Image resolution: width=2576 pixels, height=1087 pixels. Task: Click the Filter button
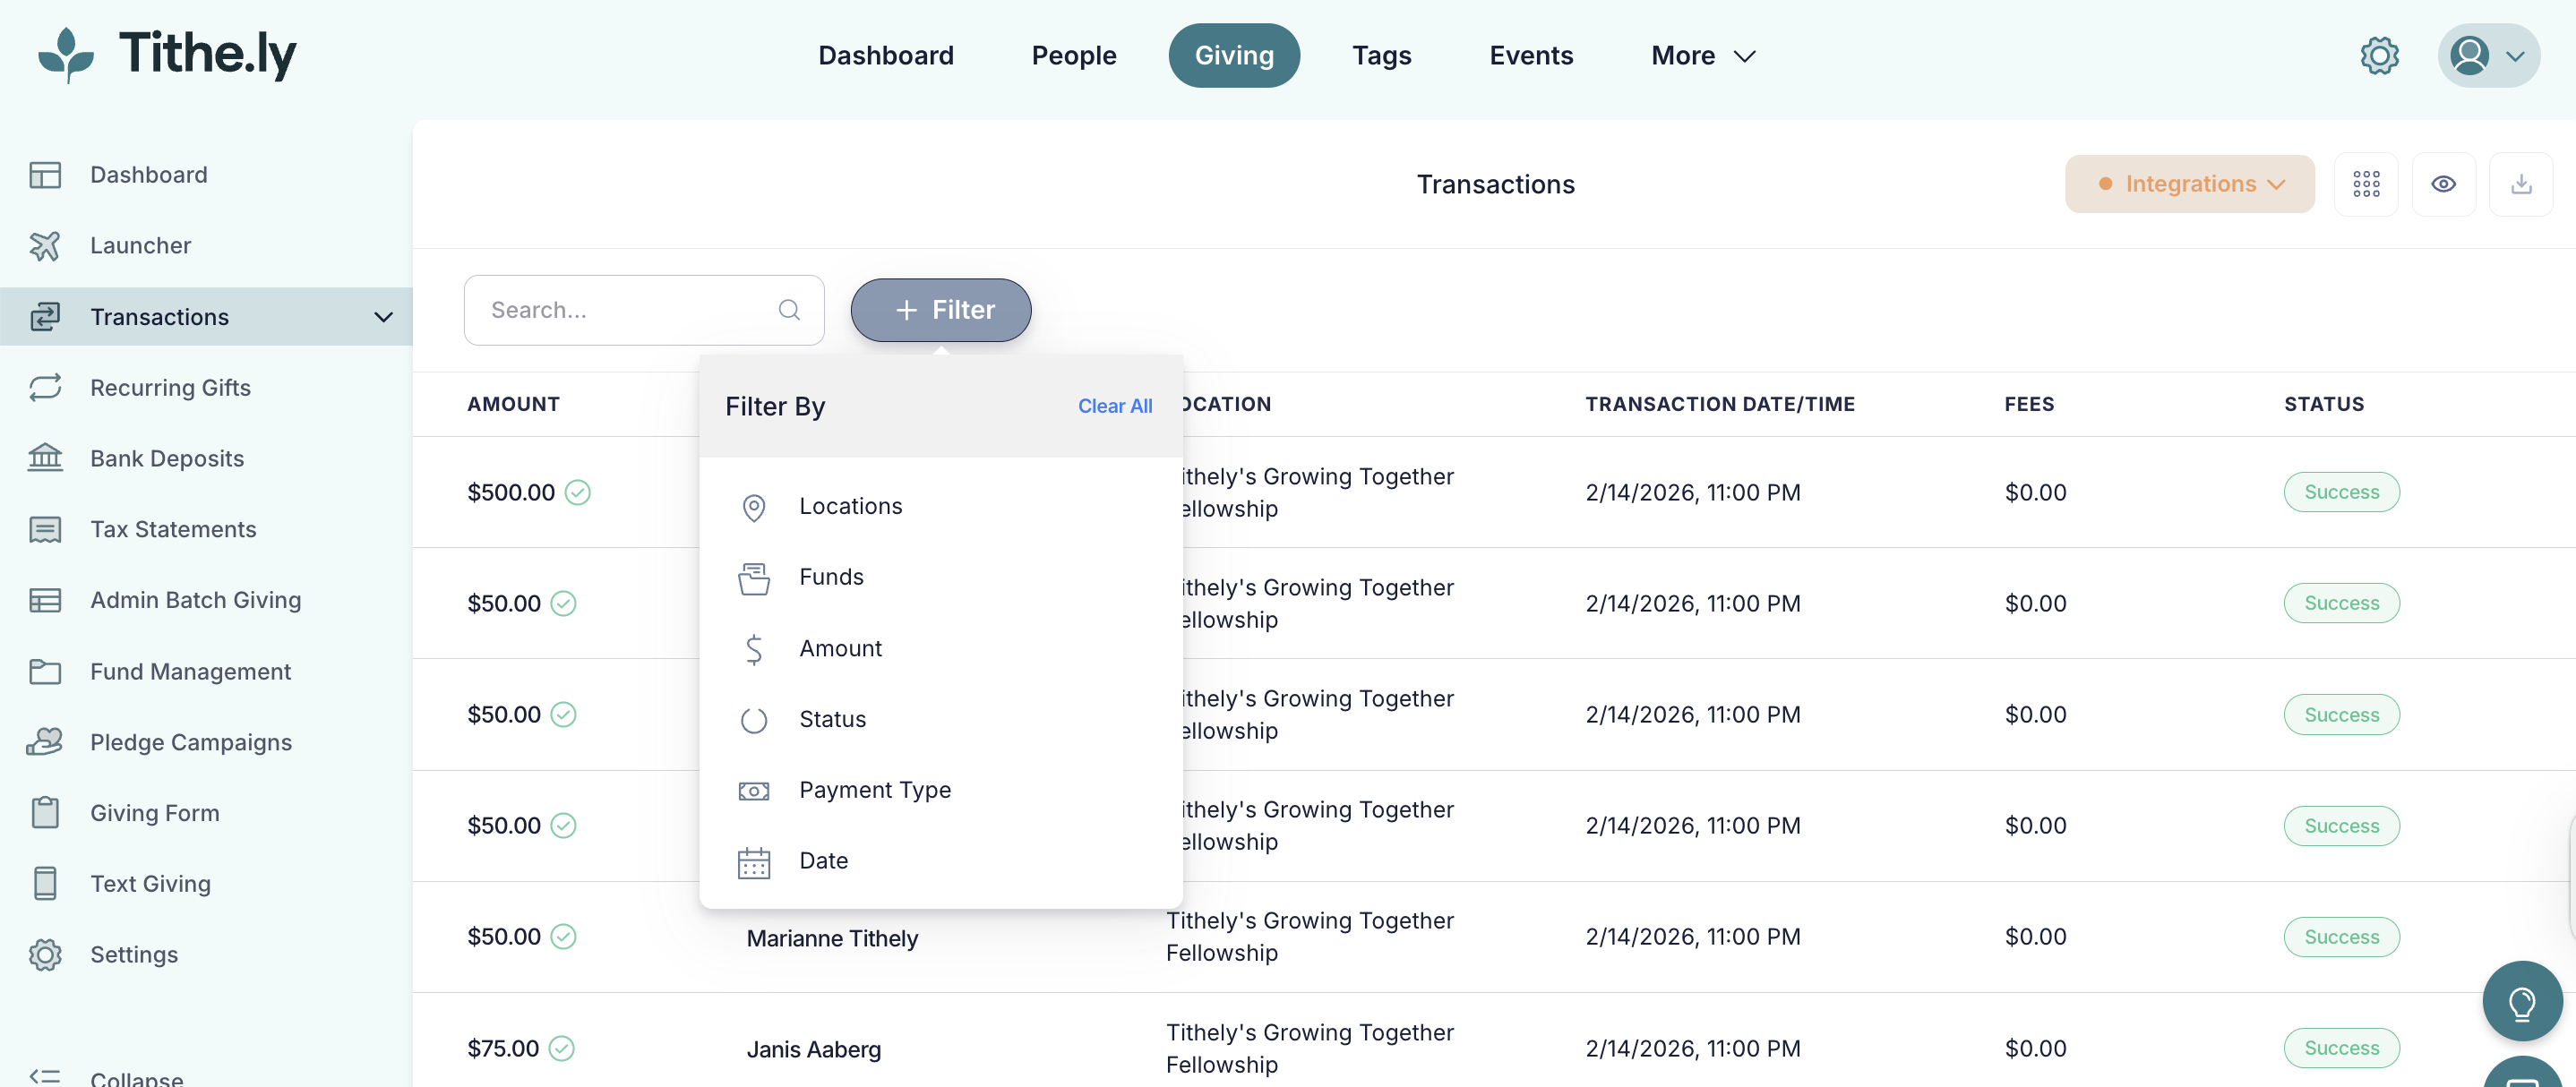tap(941, 310)
